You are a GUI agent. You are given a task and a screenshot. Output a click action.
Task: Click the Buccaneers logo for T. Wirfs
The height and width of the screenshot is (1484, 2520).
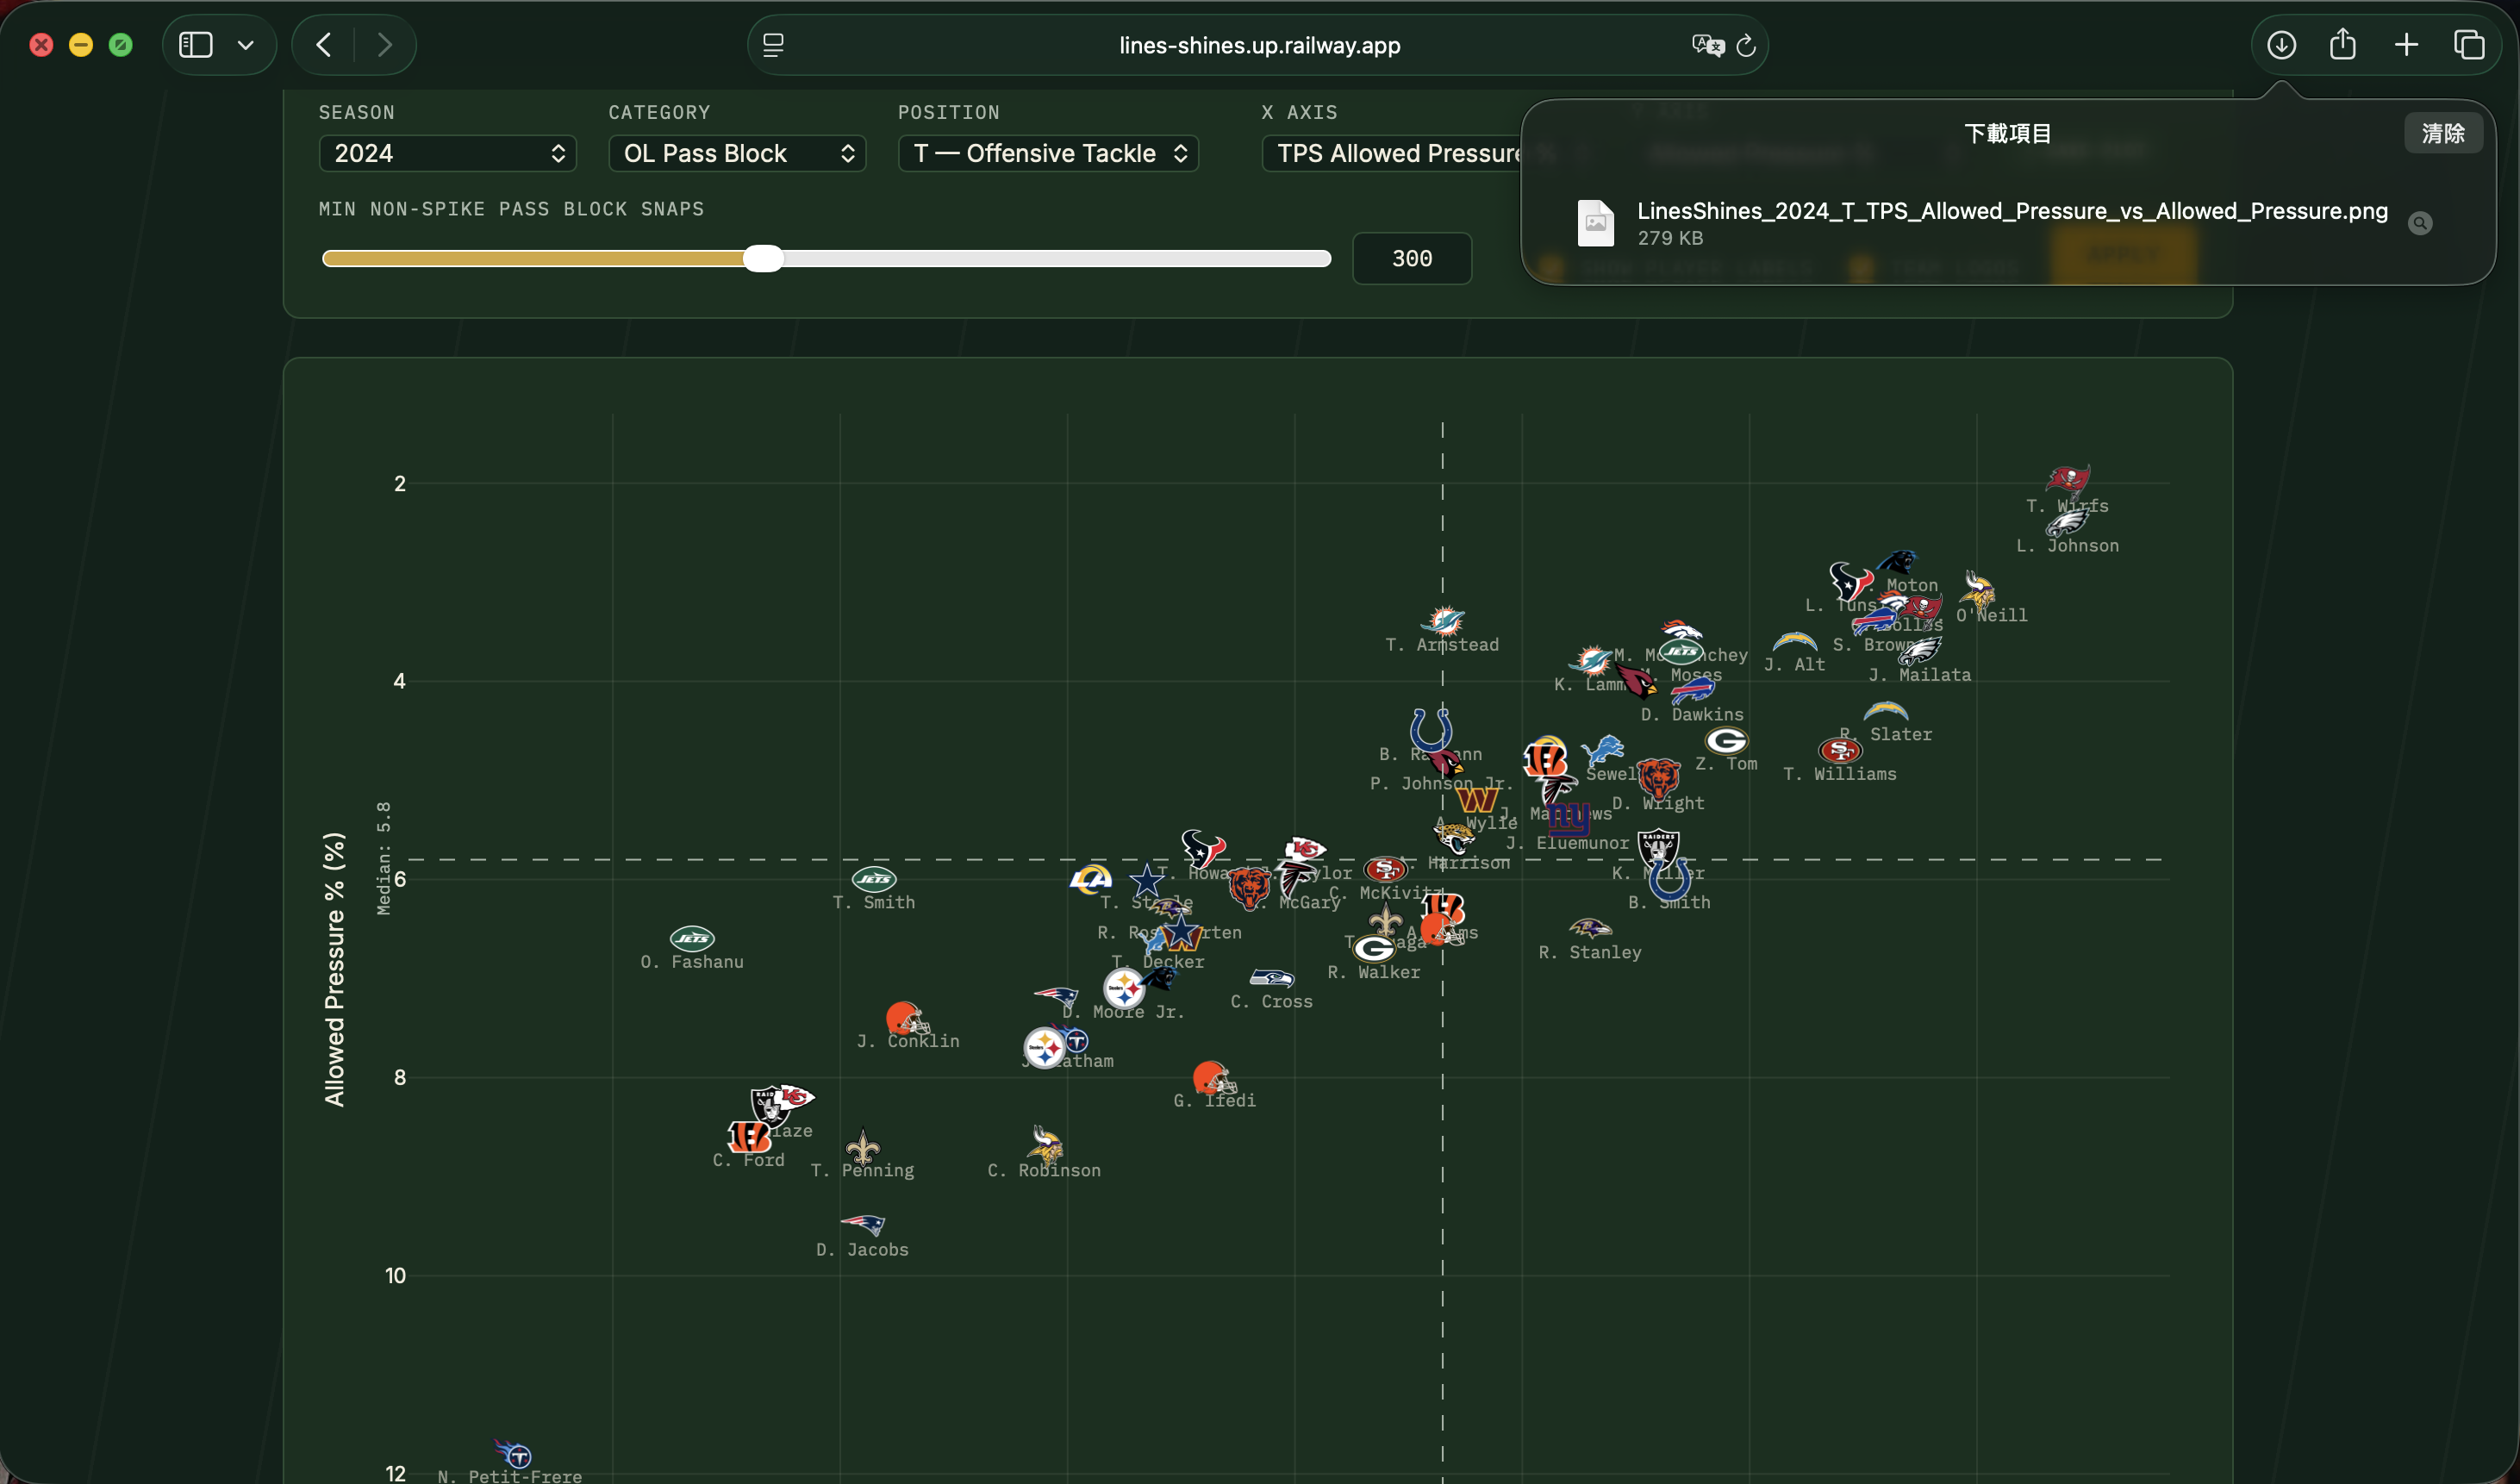tap(2067, 482)
